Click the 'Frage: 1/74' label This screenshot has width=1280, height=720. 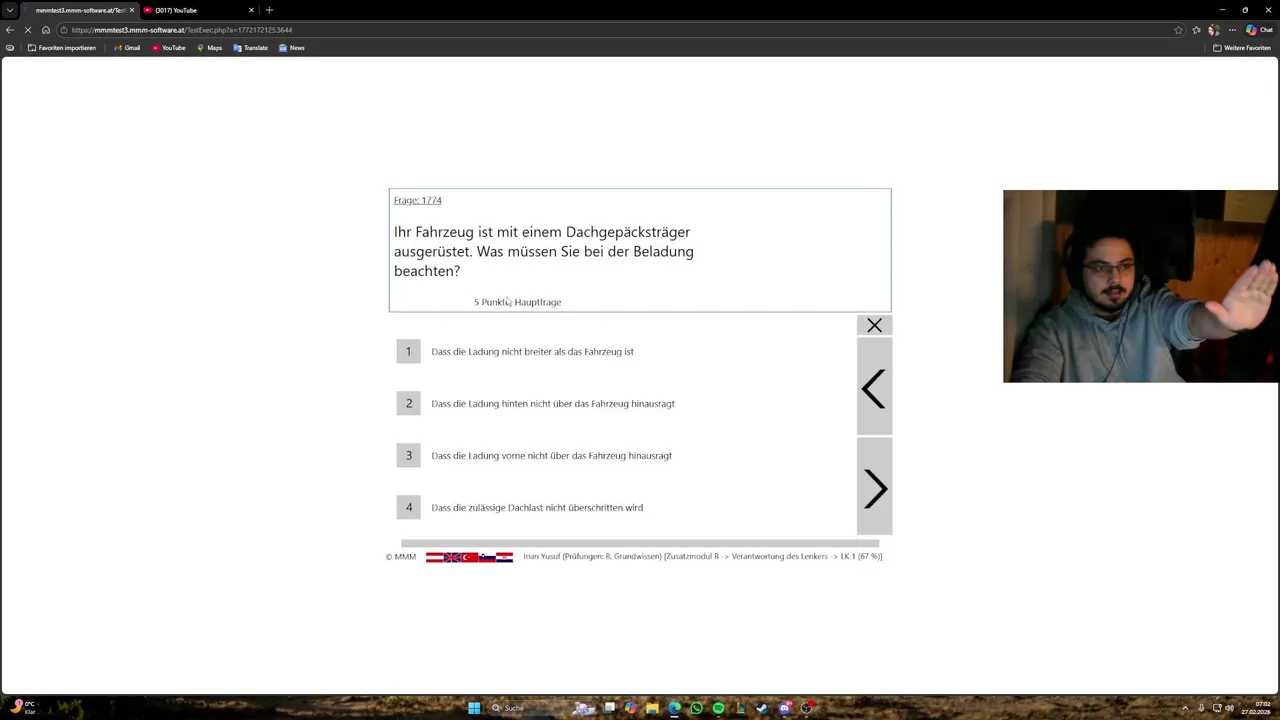tap(417, 200)
